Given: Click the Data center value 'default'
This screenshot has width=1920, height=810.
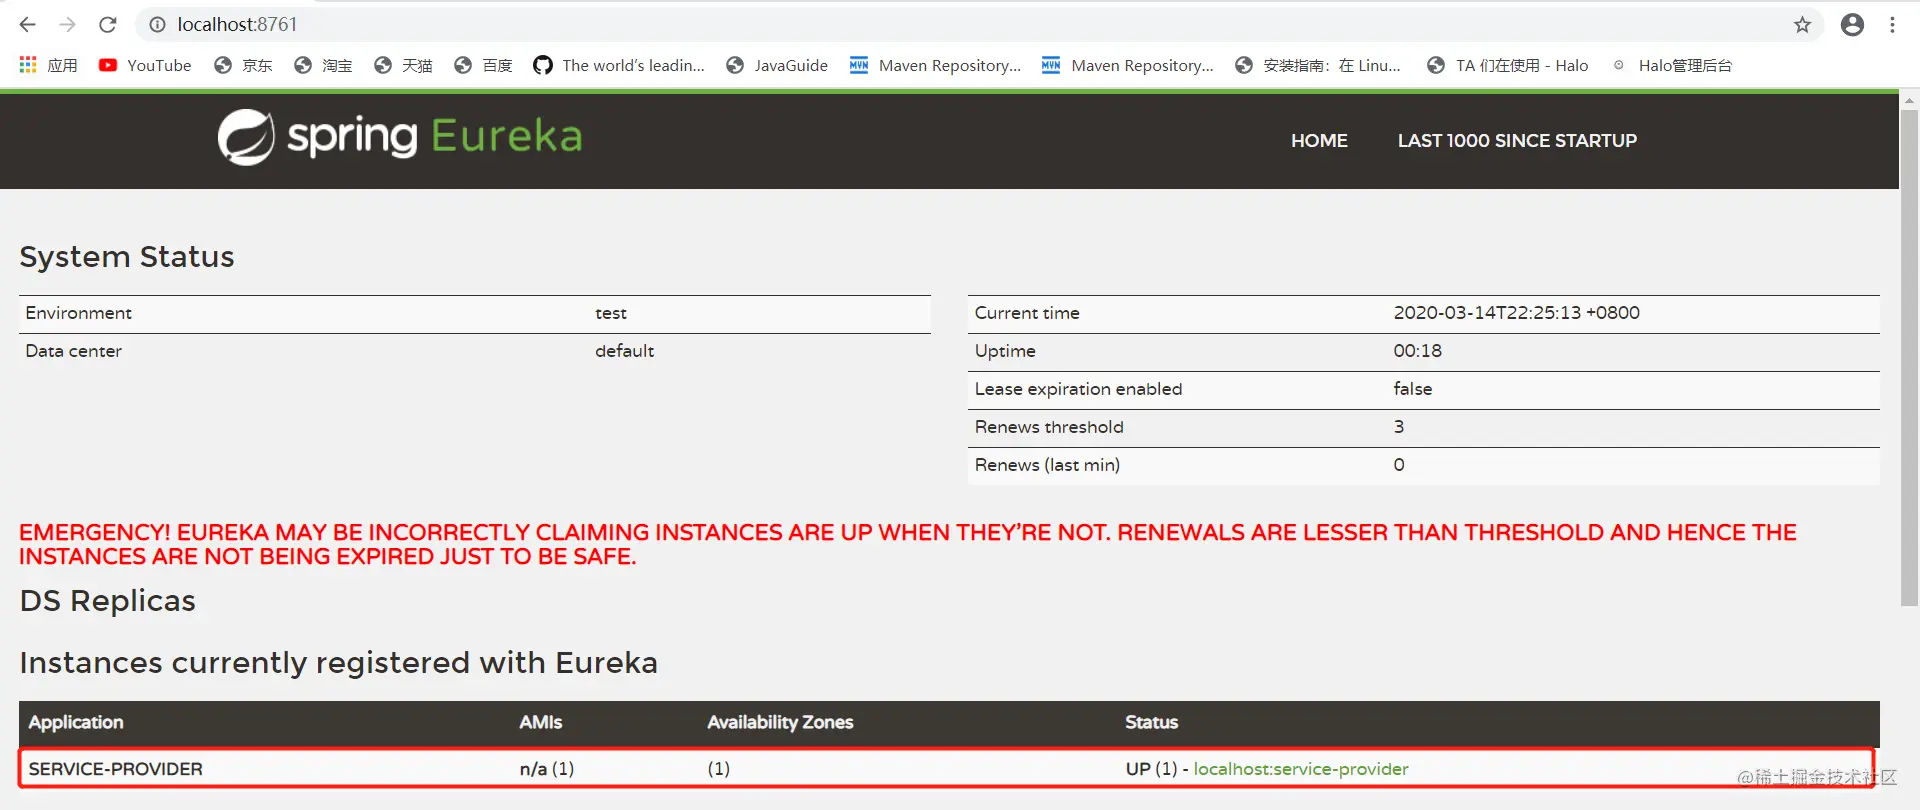Looking at the screenshot, I should pyautogui.click(x=624, y=351).
